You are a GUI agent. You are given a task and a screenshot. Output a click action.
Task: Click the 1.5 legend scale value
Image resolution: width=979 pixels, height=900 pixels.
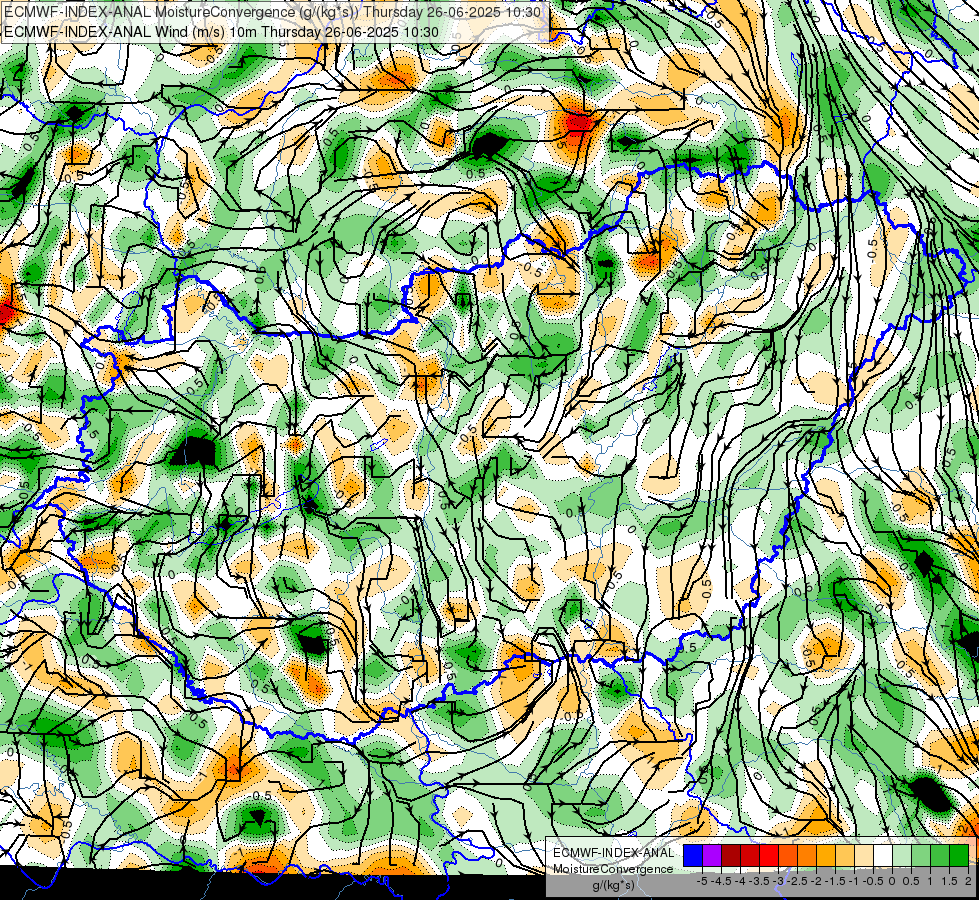click(x=949, y=881)
